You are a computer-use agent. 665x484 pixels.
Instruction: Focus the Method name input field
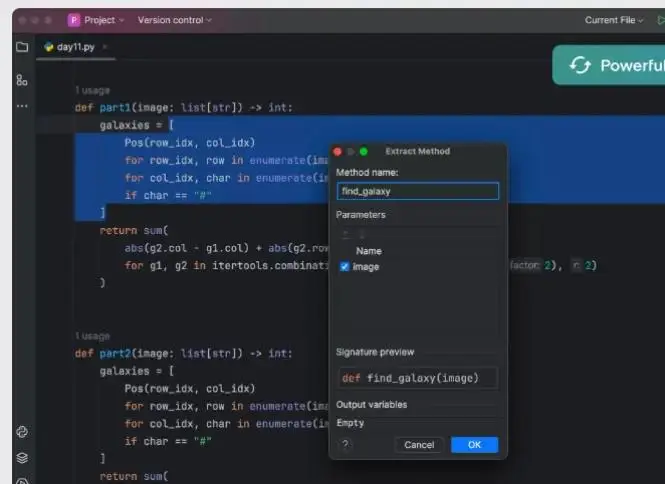418,191
